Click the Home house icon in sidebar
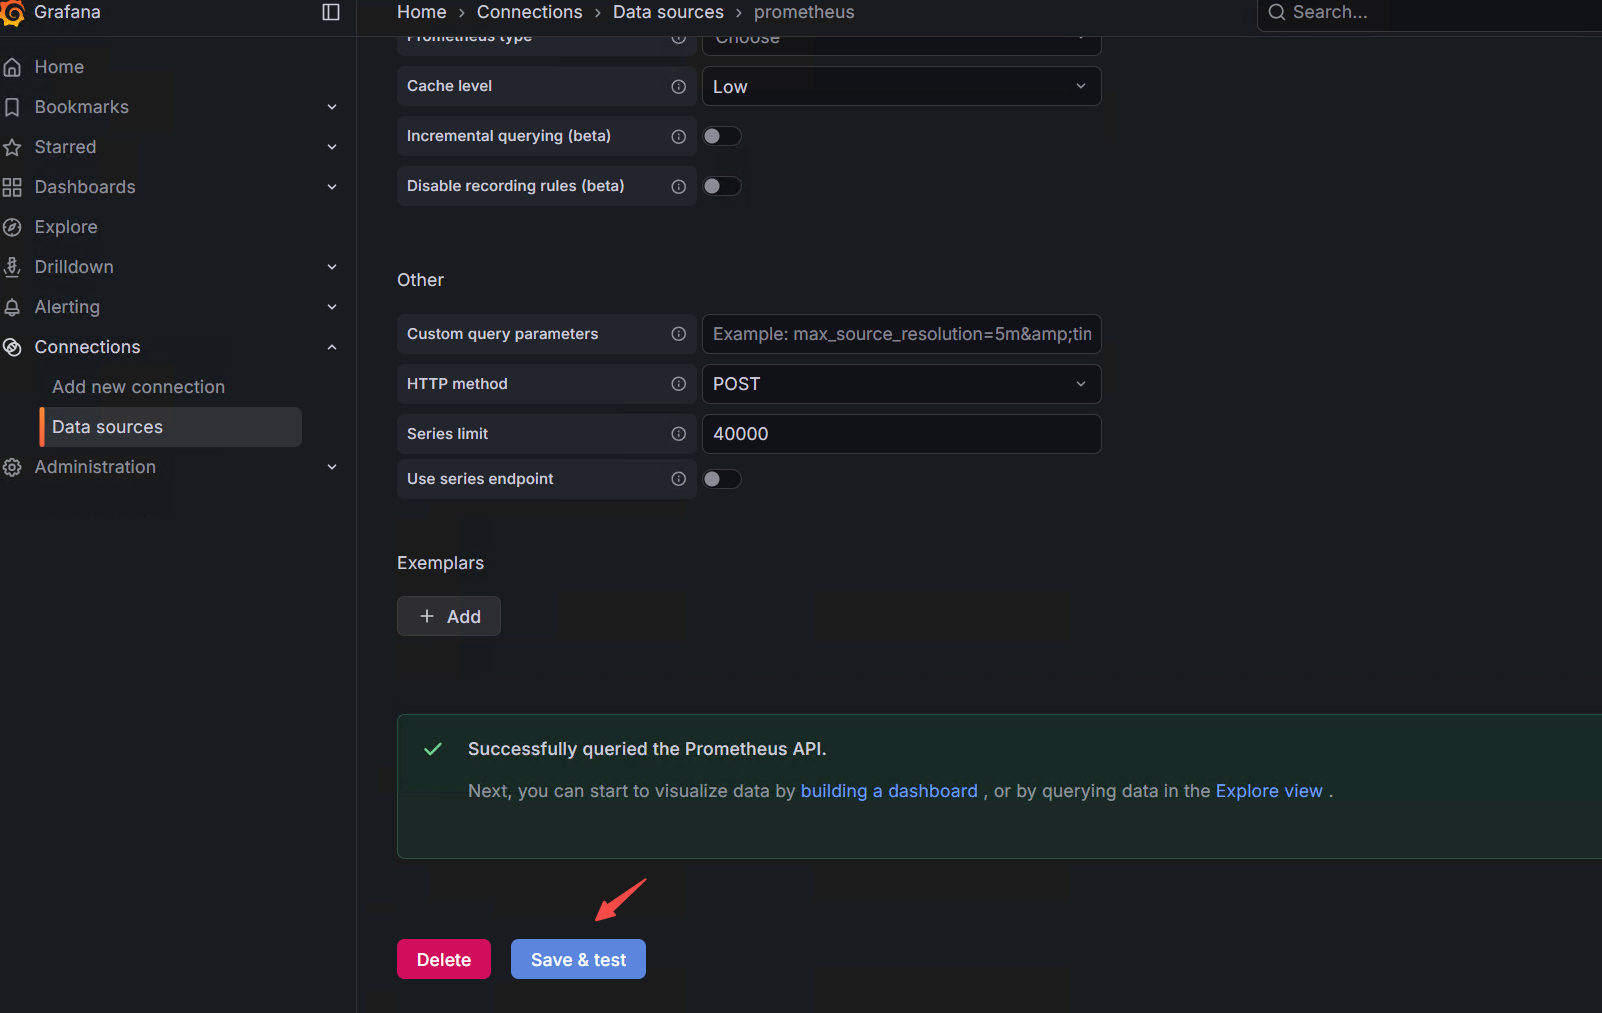The height and width of the screenshot is (1013, 1602). click(x=12, y=67)
